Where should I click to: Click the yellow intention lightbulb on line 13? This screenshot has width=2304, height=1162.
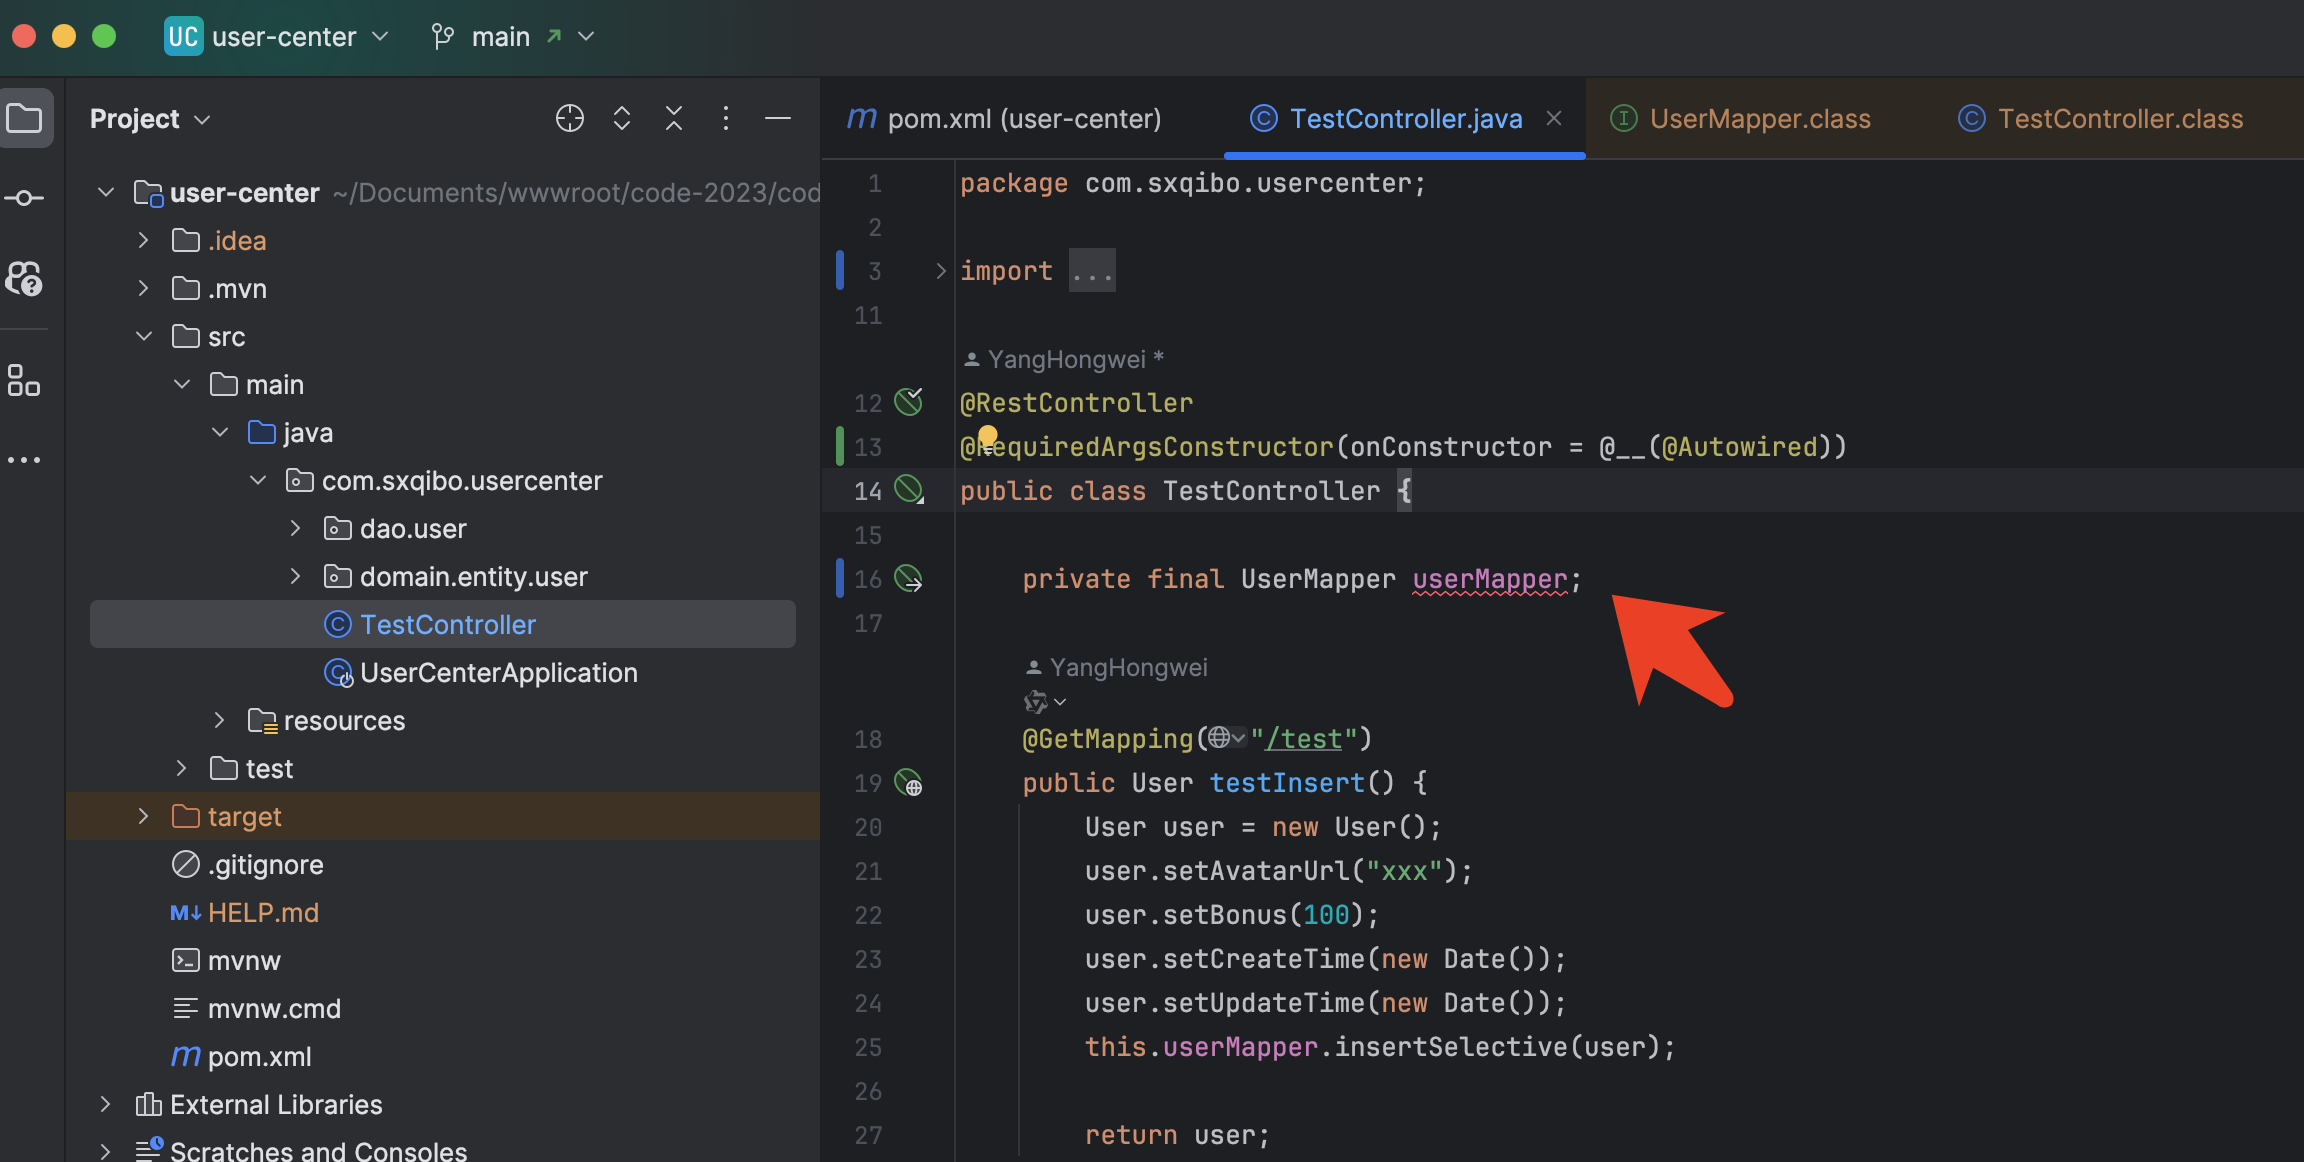[x=988, y=436]
